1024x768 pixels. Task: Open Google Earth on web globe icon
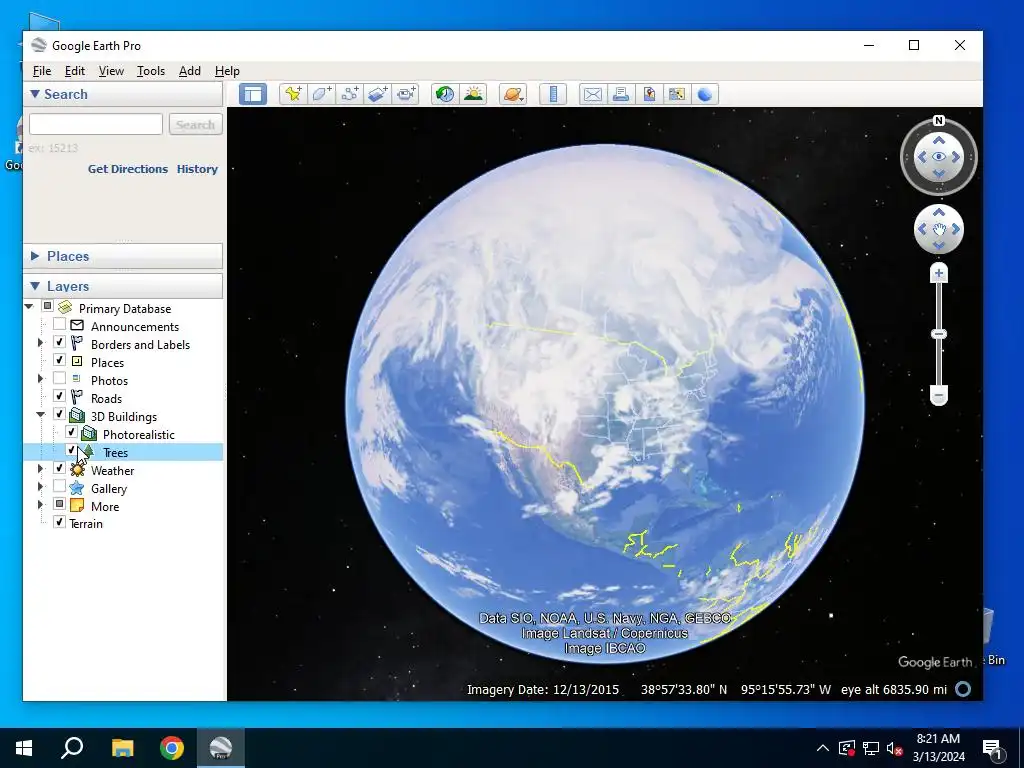coord(705,94)
